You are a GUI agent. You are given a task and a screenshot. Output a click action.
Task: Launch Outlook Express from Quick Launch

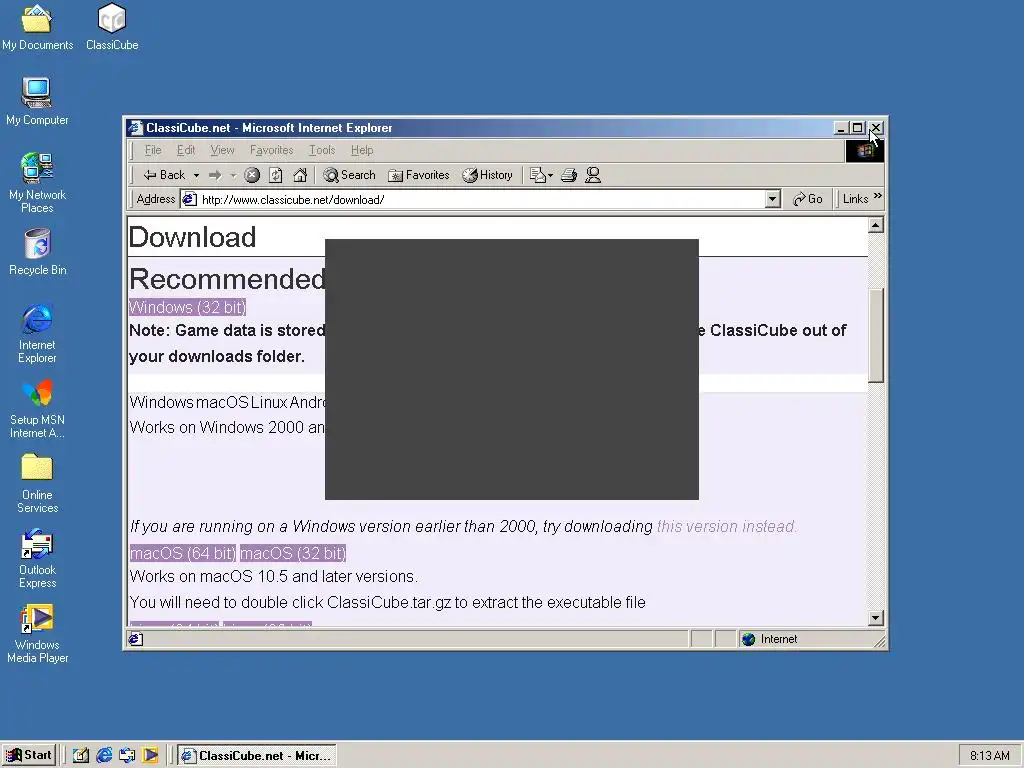point(127,756)
